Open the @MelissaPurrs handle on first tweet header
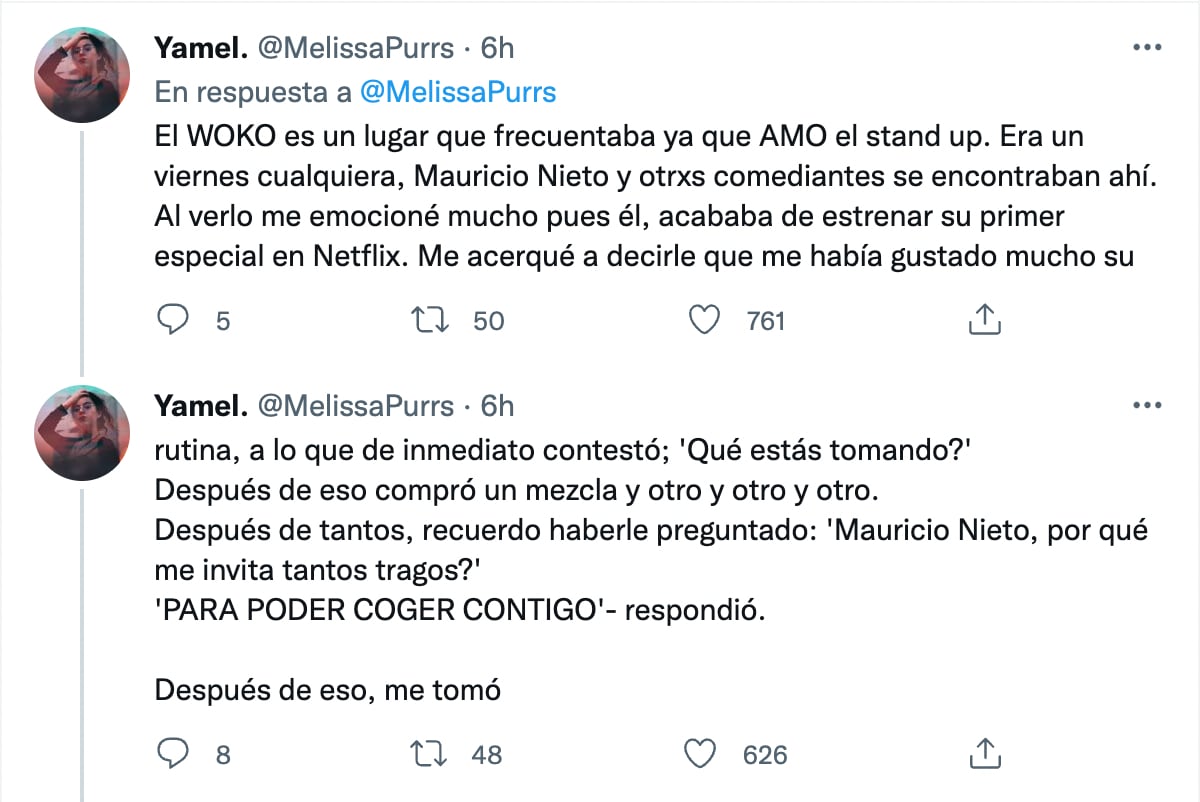Image resolution: width=1200 pixels, height=802 pixels. (x=357, y=47)
